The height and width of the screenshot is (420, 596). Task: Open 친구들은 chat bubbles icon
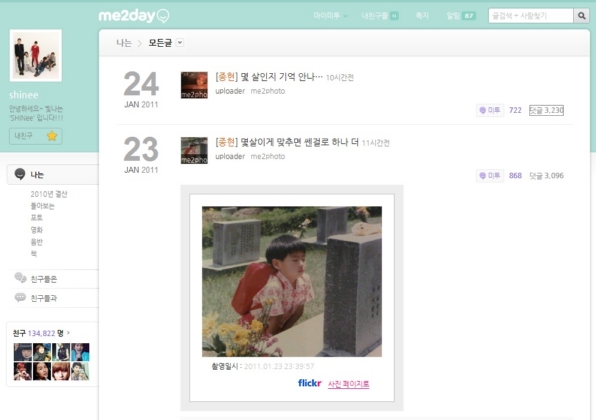click(20, 278)
